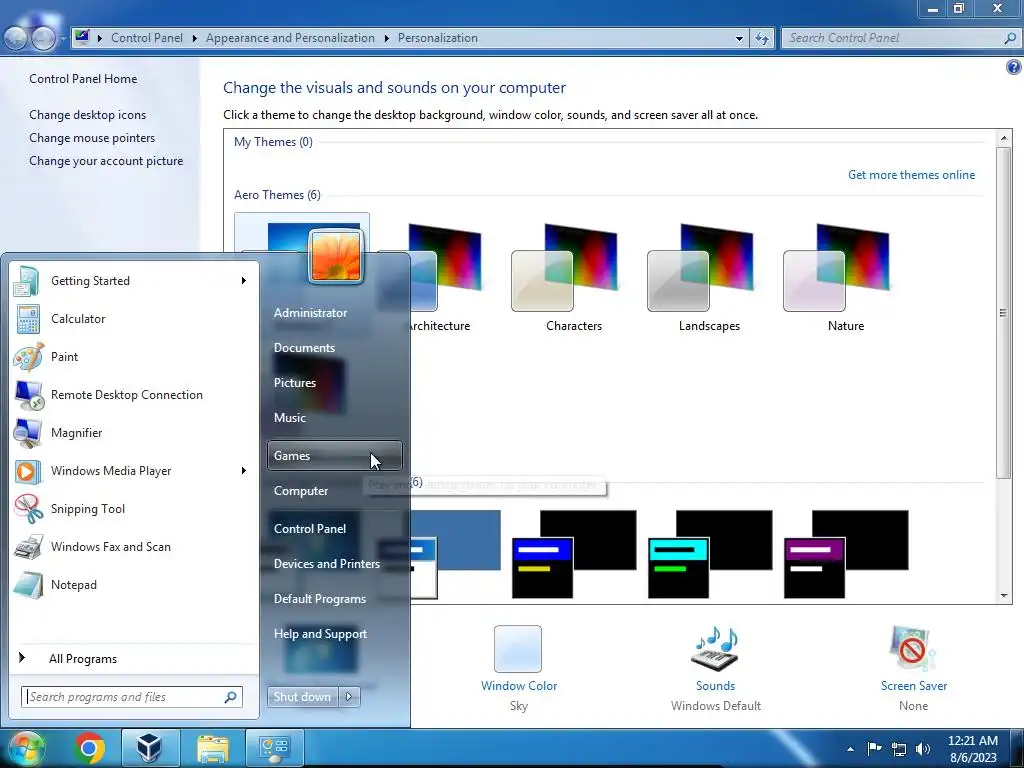Select high contrast theme with purple title
1024x768 pixels.
846,554
